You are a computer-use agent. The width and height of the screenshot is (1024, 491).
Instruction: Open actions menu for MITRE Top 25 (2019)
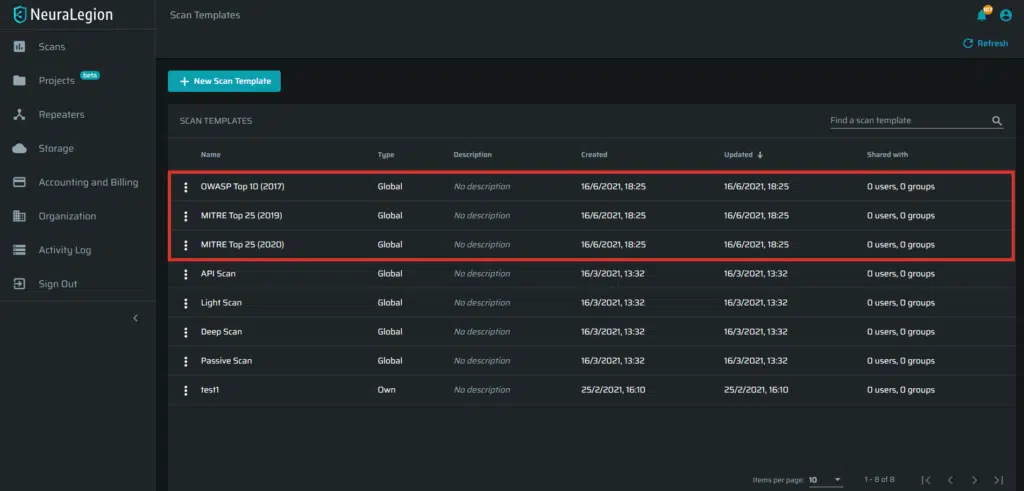185,215
